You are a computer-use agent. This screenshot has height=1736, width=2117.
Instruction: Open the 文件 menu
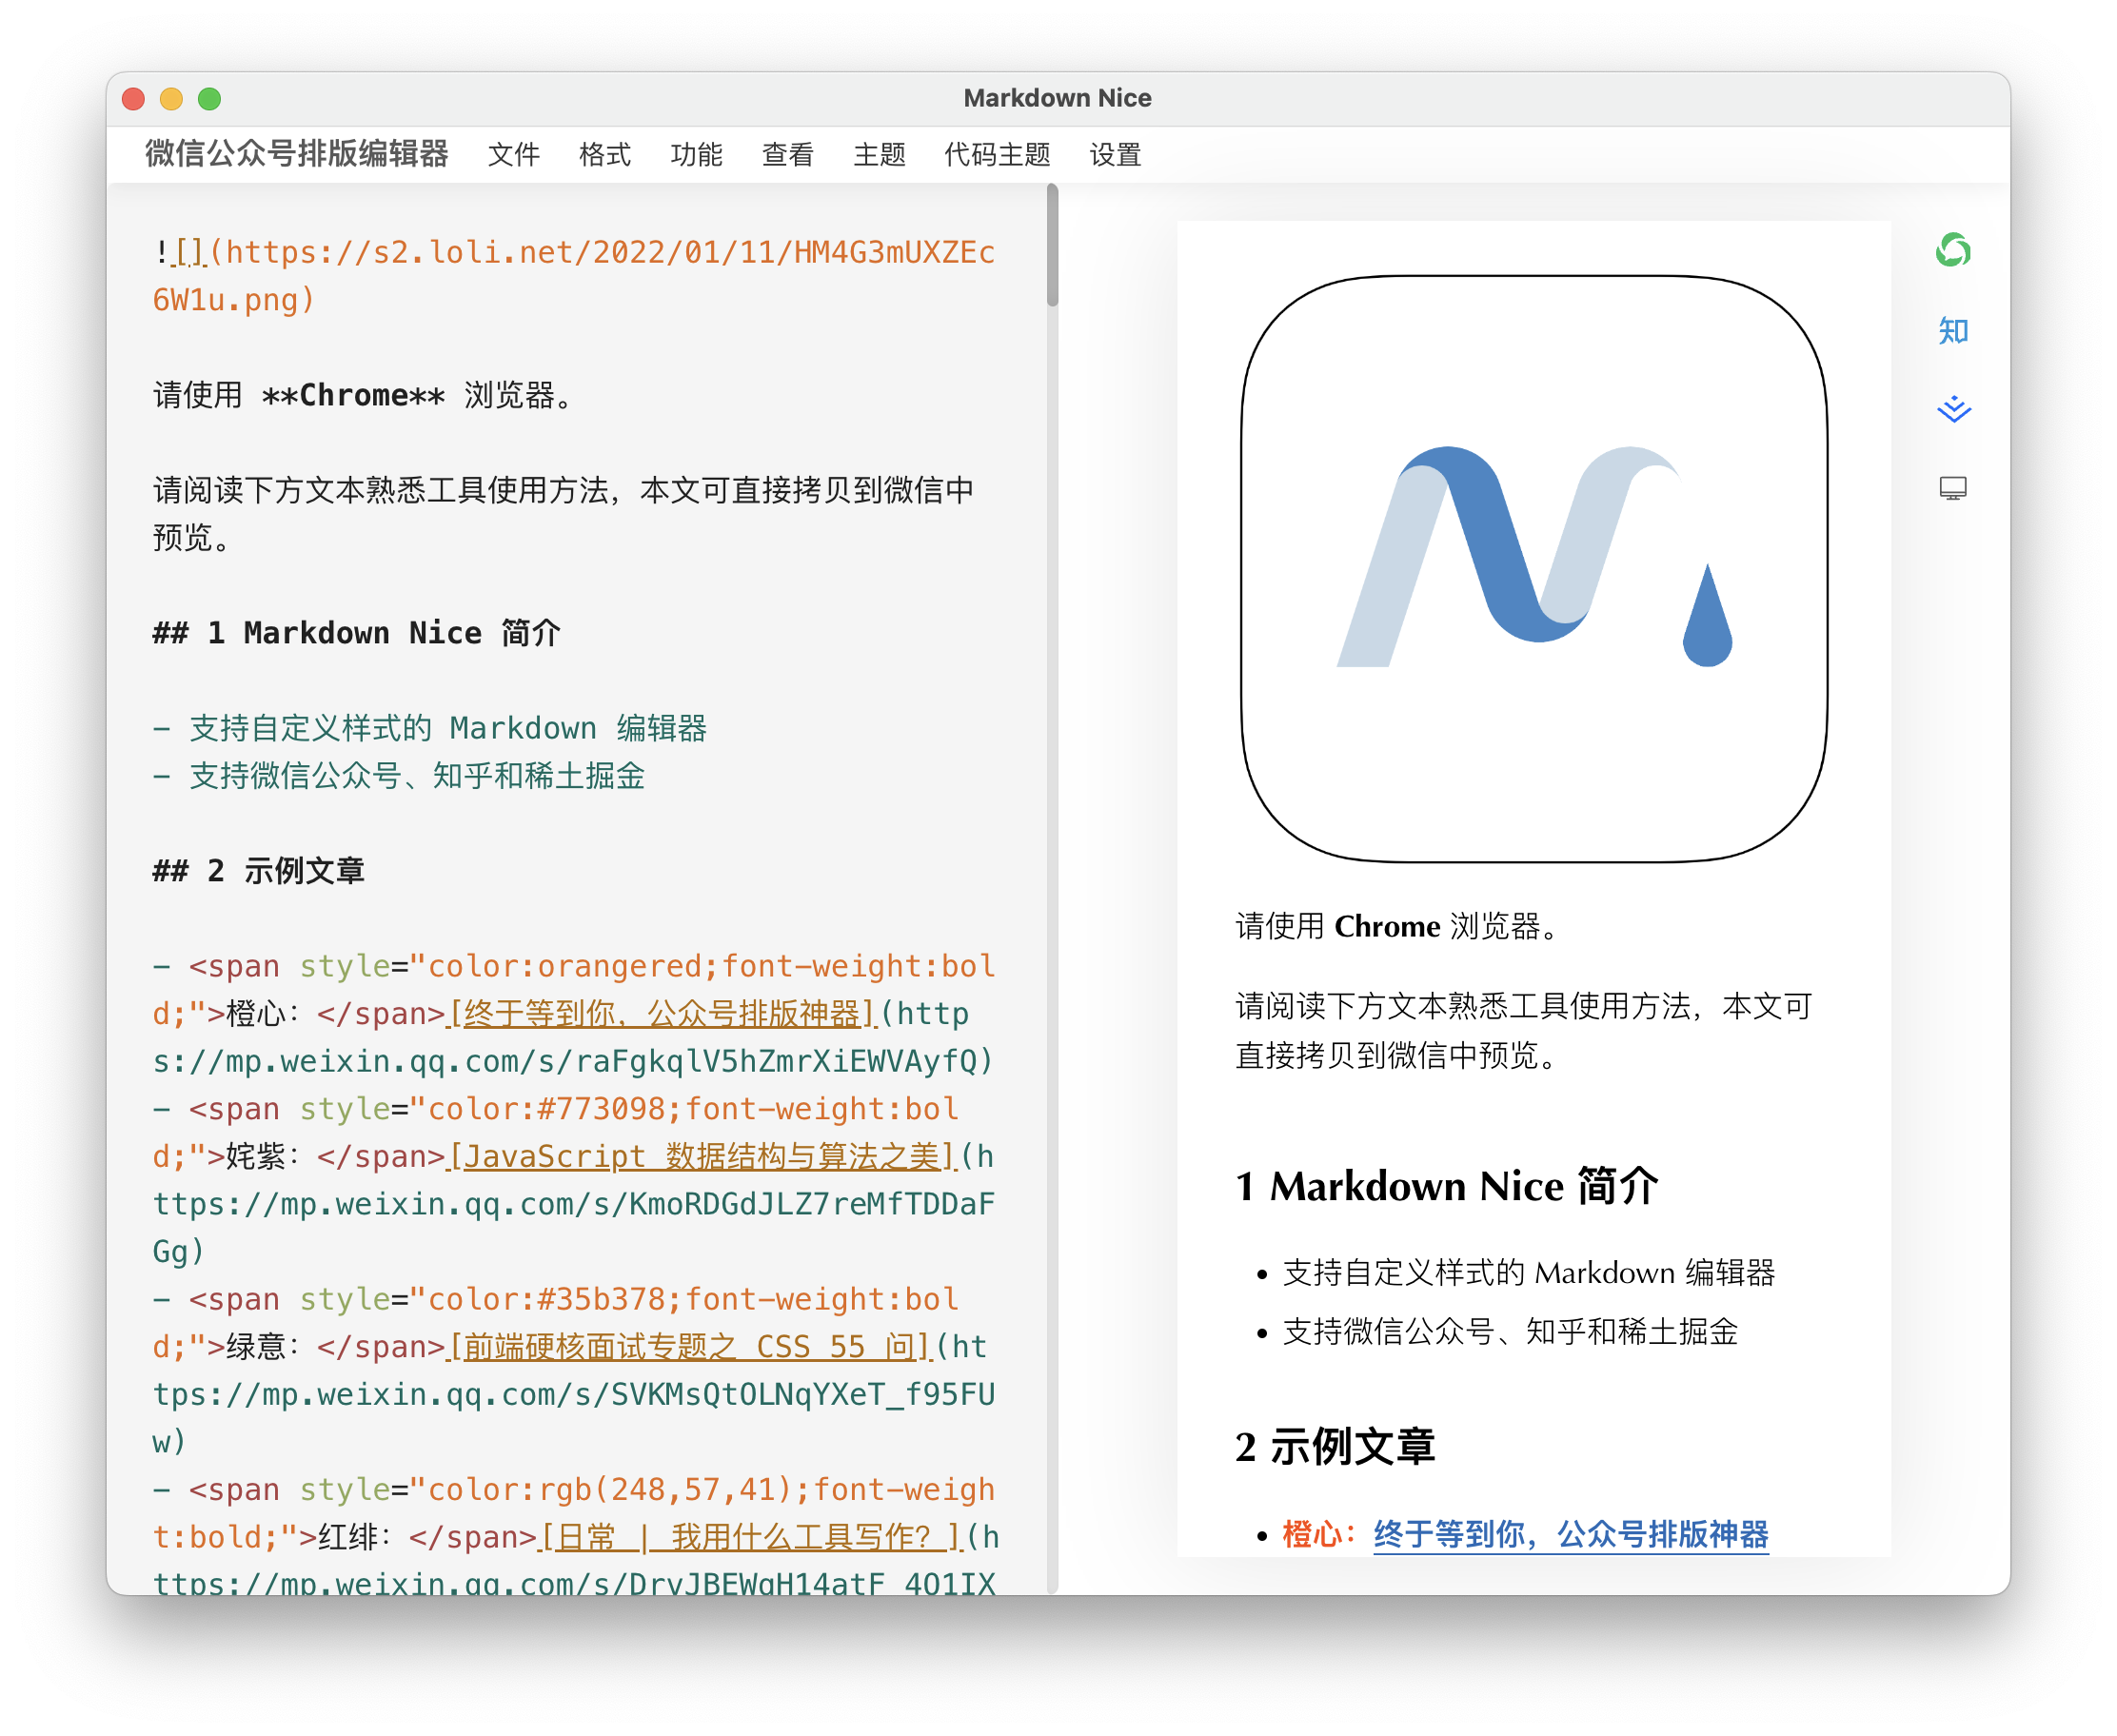click(x=514, y=154)
